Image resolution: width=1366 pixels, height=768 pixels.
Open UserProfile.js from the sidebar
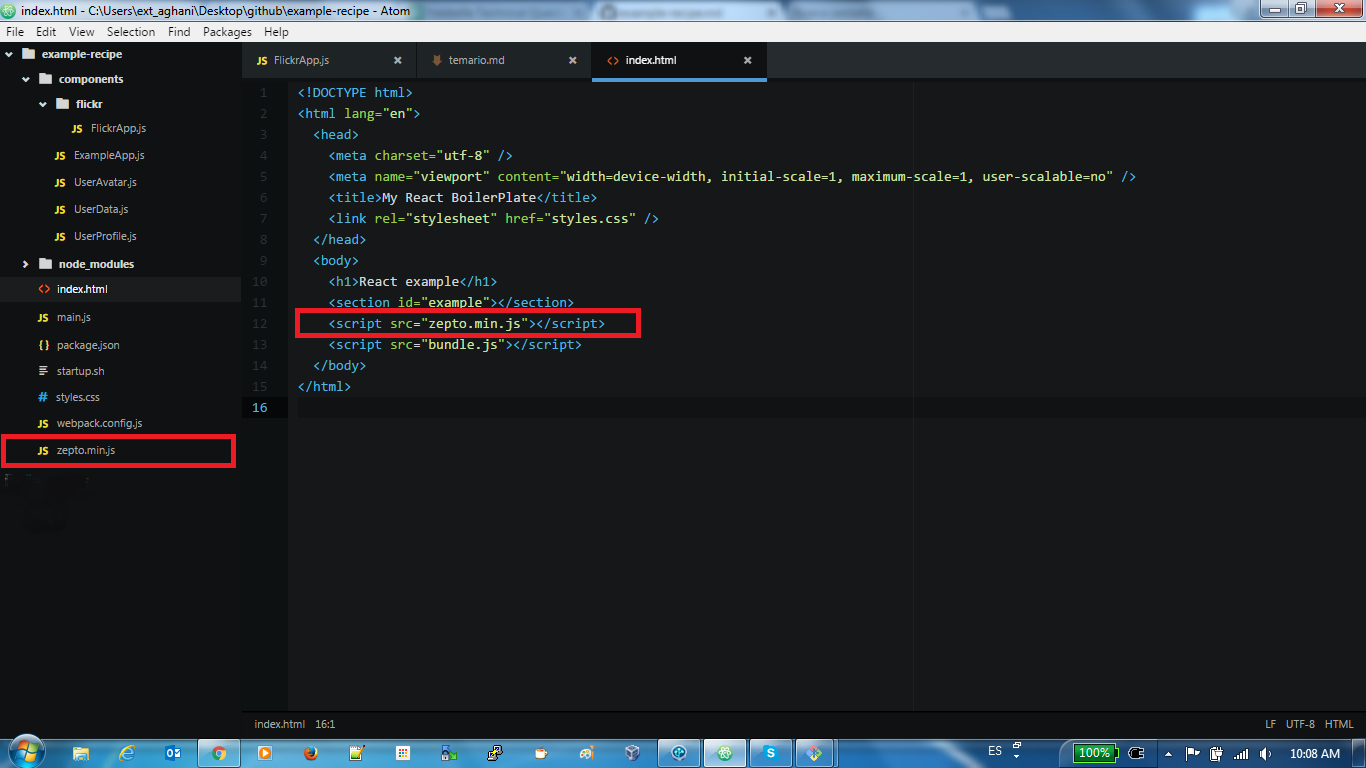click(x=105, y=237)
